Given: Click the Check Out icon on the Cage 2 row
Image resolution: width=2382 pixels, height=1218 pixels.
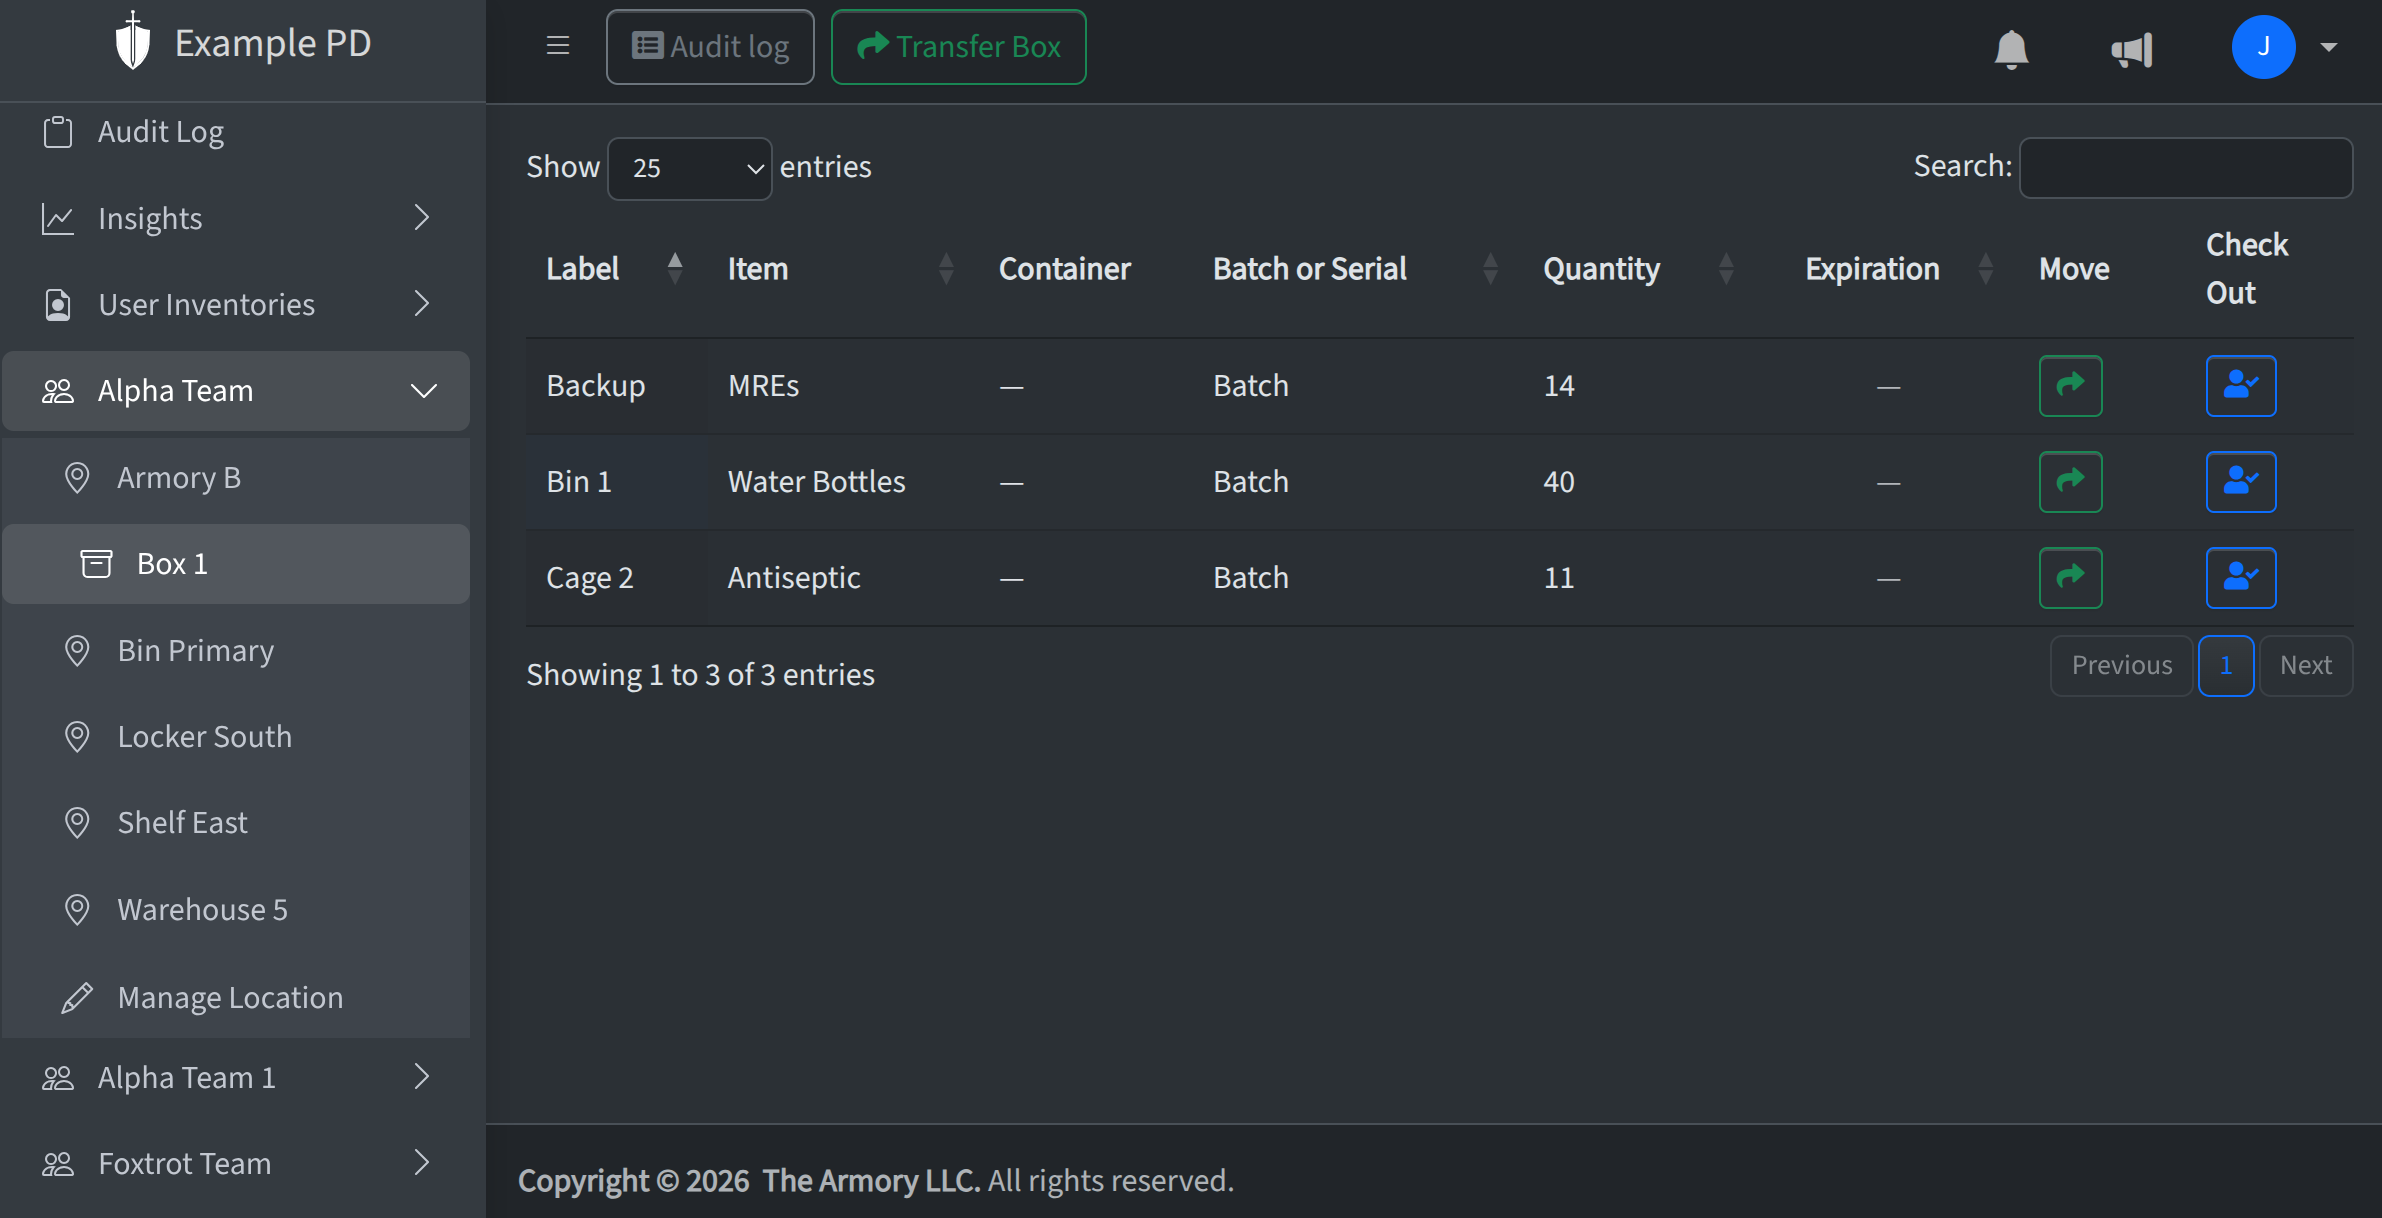Looking at the screenshot, I should tap(2240, 577).
